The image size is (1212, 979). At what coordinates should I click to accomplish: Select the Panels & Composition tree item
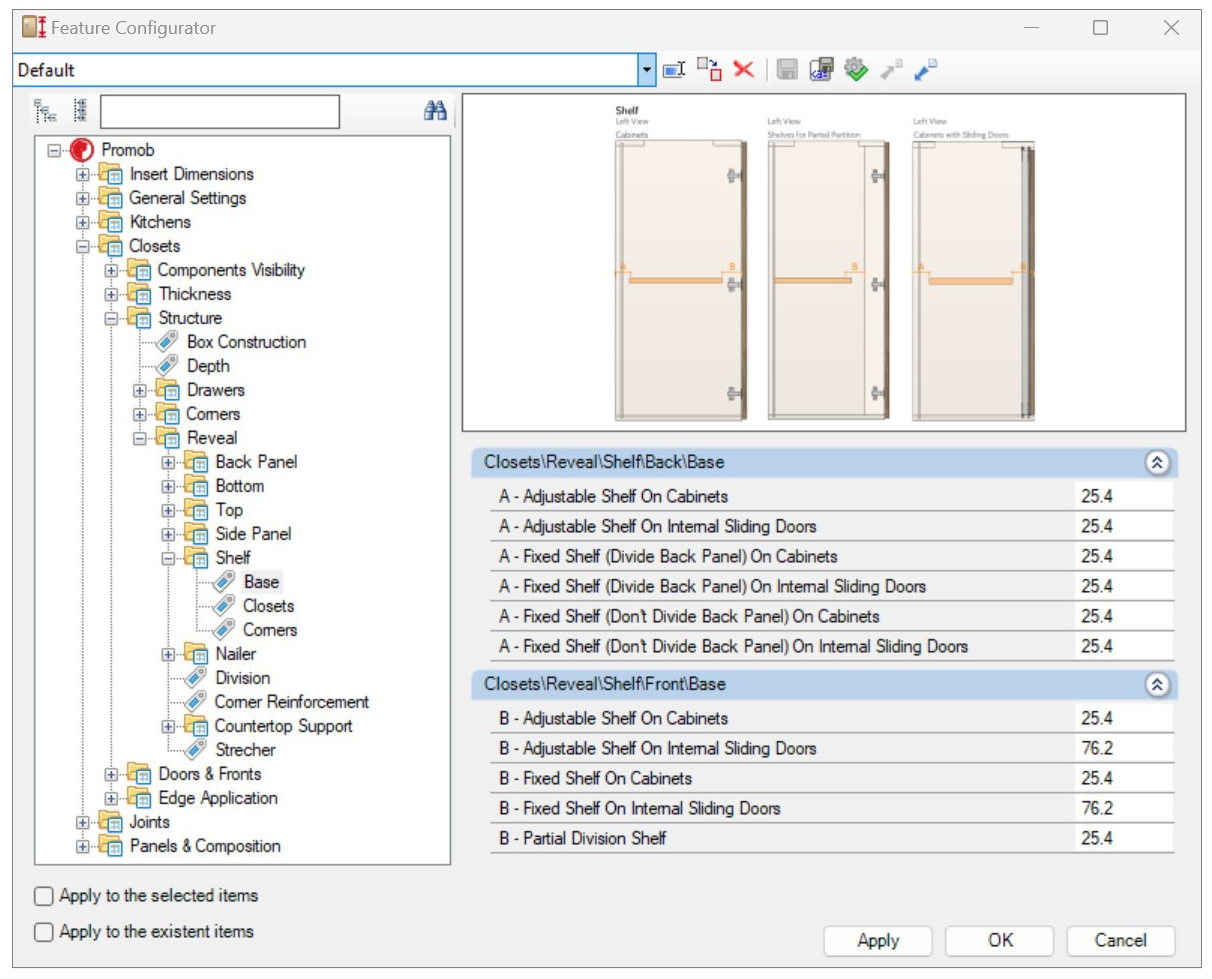tap(205, 846)
